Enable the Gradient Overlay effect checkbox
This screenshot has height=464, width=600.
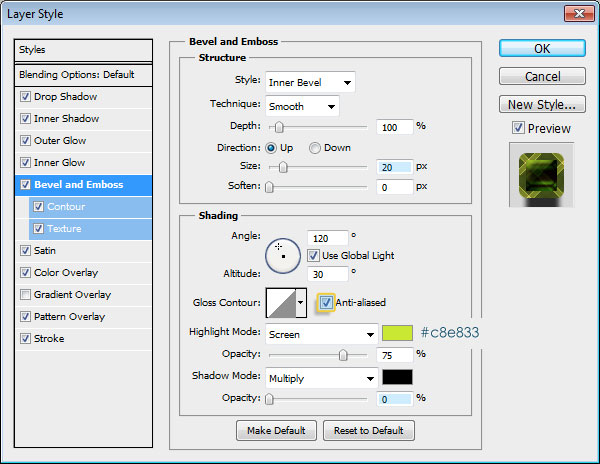coord(25,295)
